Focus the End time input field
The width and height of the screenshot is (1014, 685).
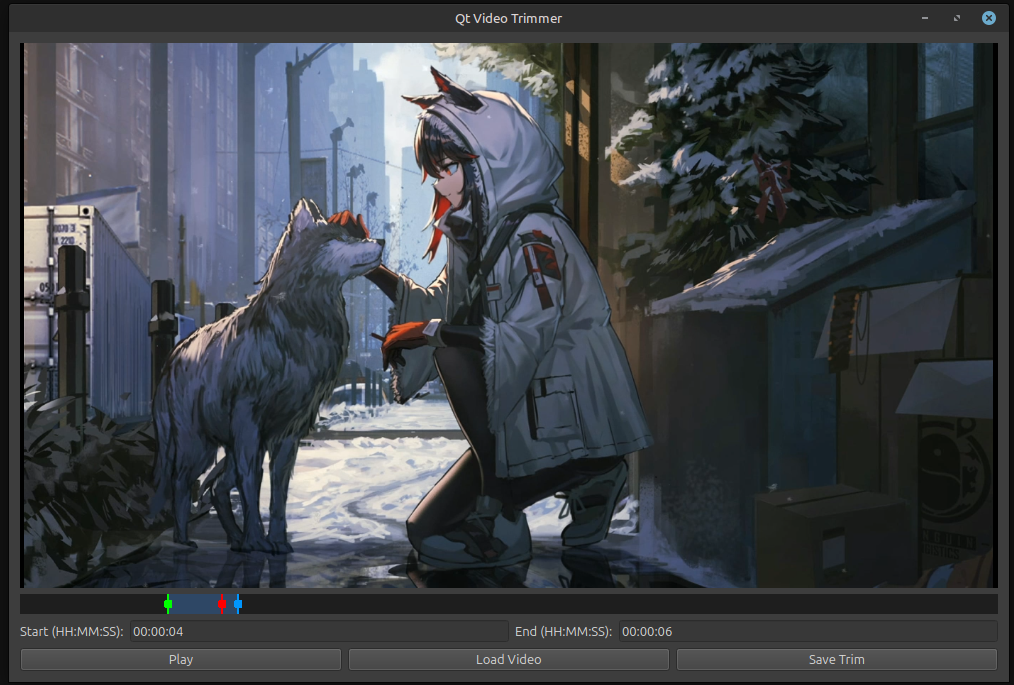808,631
